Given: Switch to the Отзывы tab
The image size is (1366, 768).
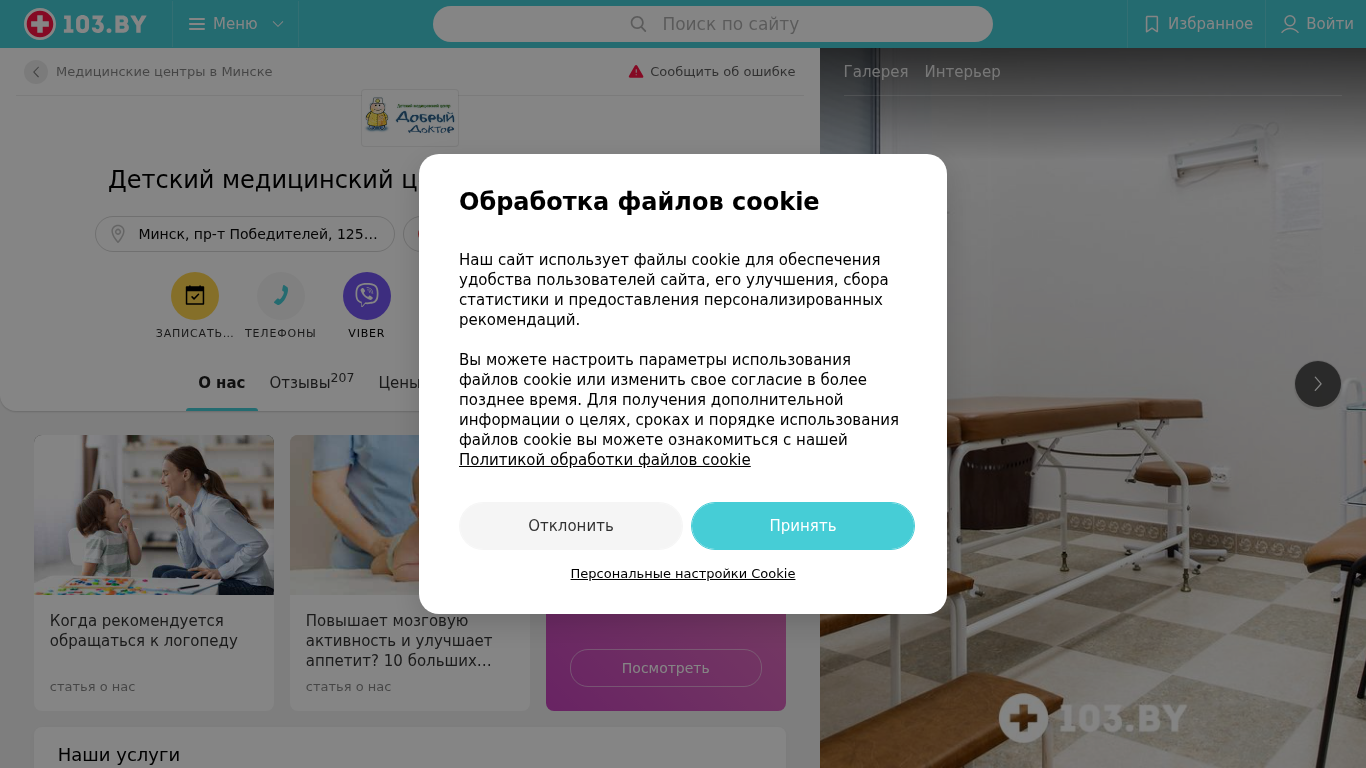Looking at the screenshot, I should [311, 382].
